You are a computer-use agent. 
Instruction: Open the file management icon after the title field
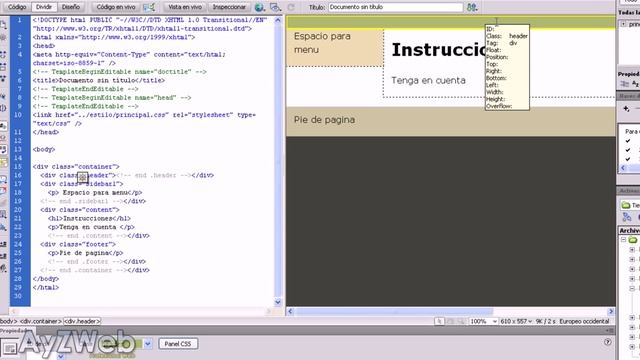(472, 7)
